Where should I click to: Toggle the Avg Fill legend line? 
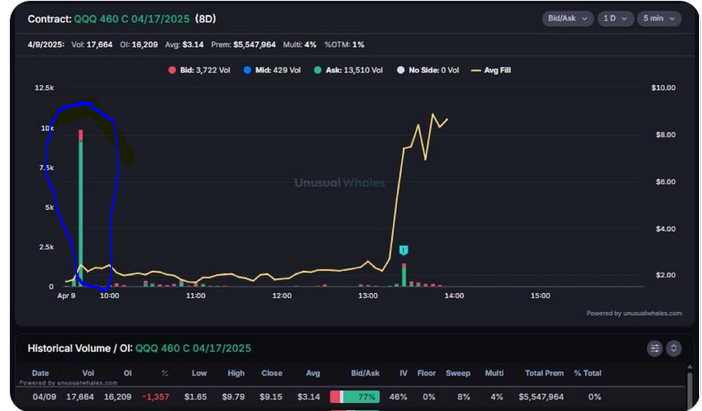tap(491, 70)
